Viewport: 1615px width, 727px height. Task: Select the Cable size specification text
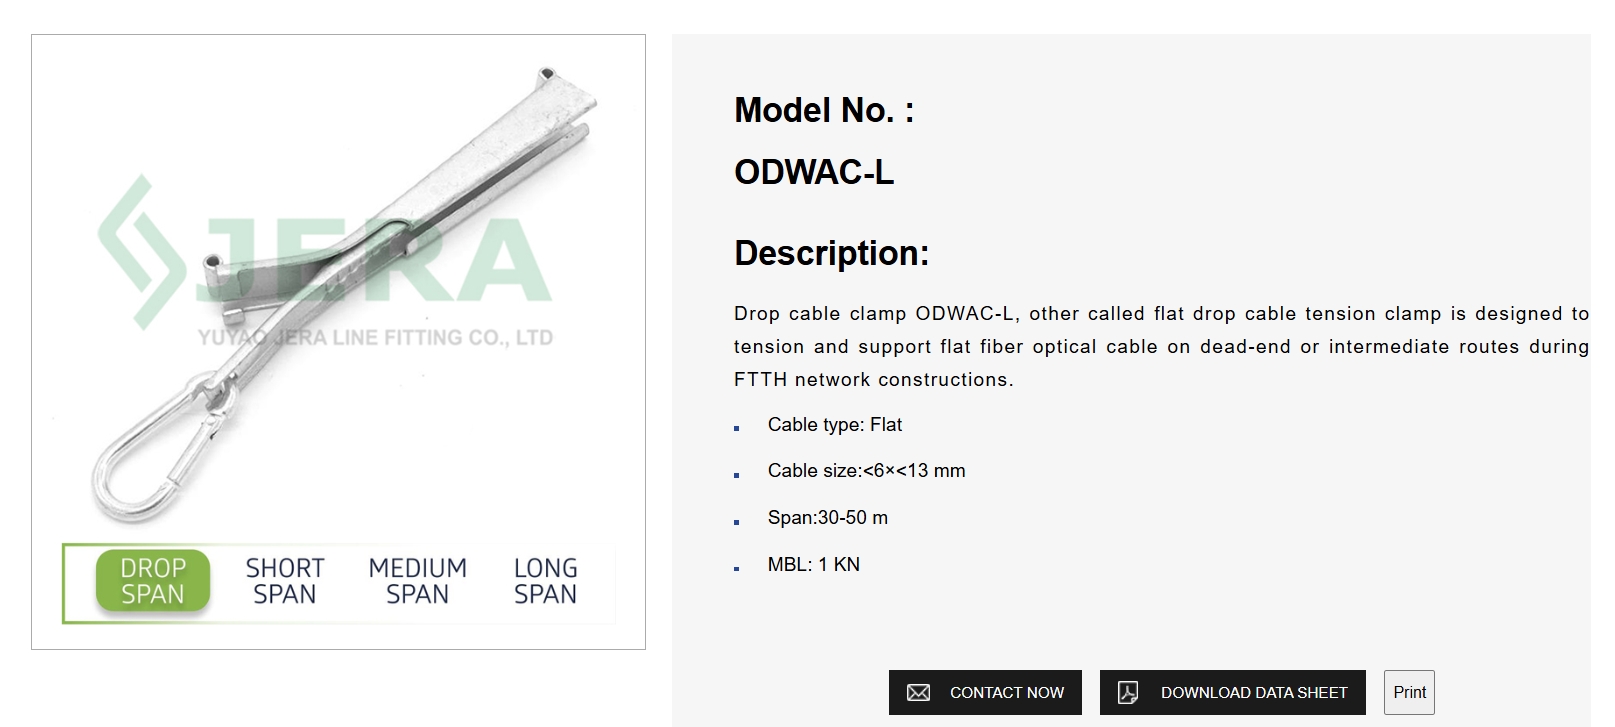click(x=864, y=470)
